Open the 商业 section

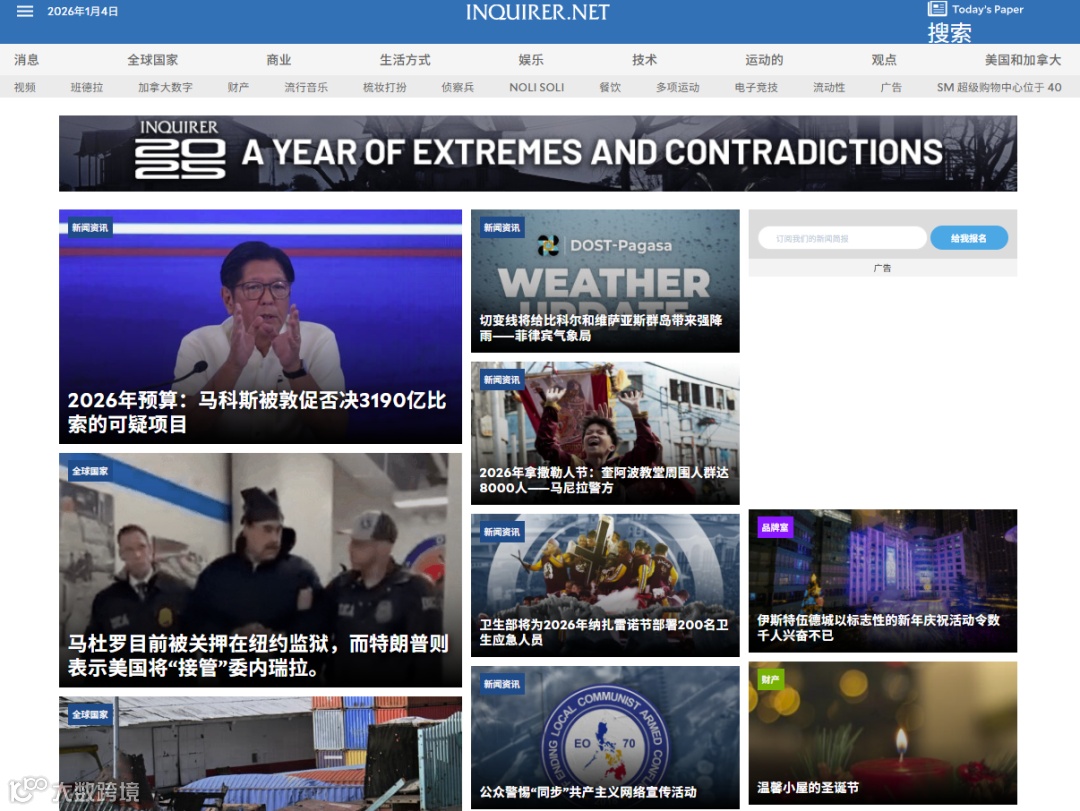(x=278, y=60)
